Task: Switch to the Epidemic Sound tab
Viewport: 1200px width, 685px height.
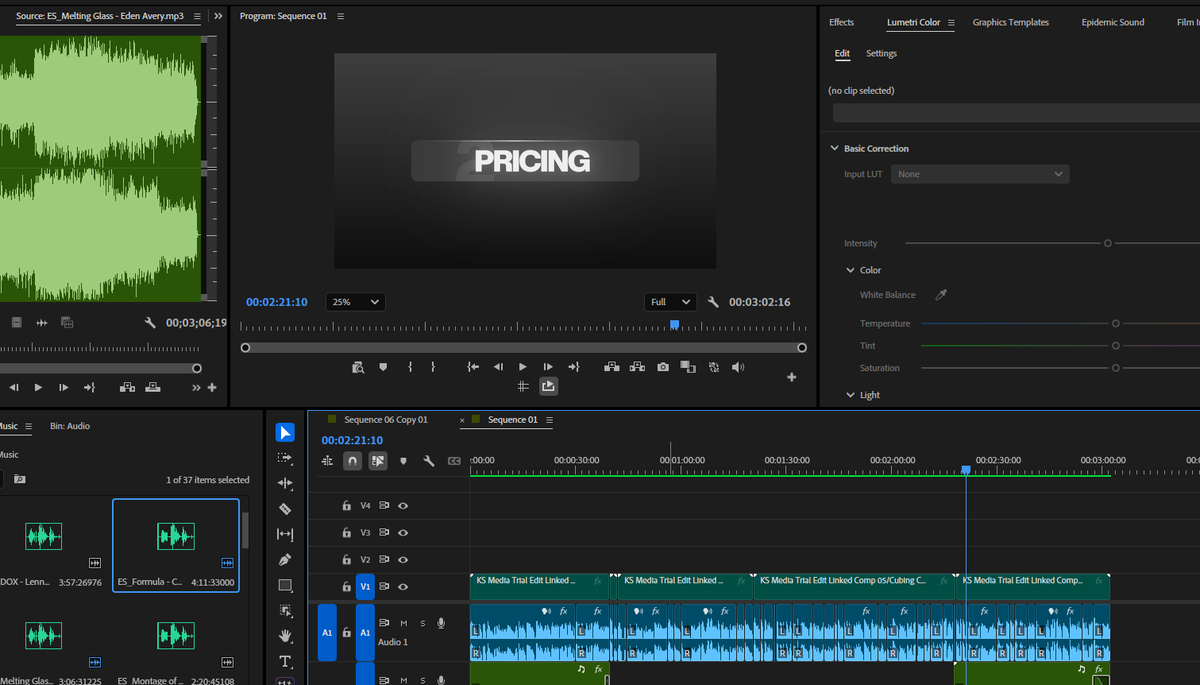Action: coord(1113,22)
